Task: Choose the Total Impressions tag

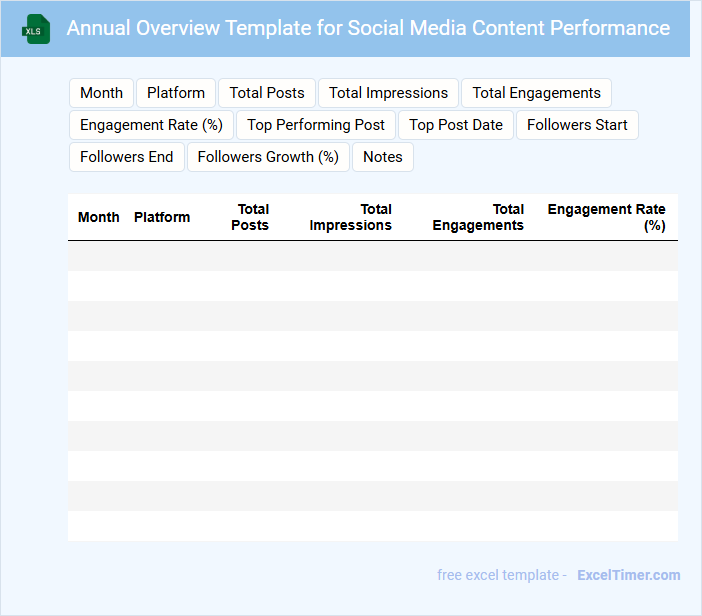Action: click(x=388, y=93)
